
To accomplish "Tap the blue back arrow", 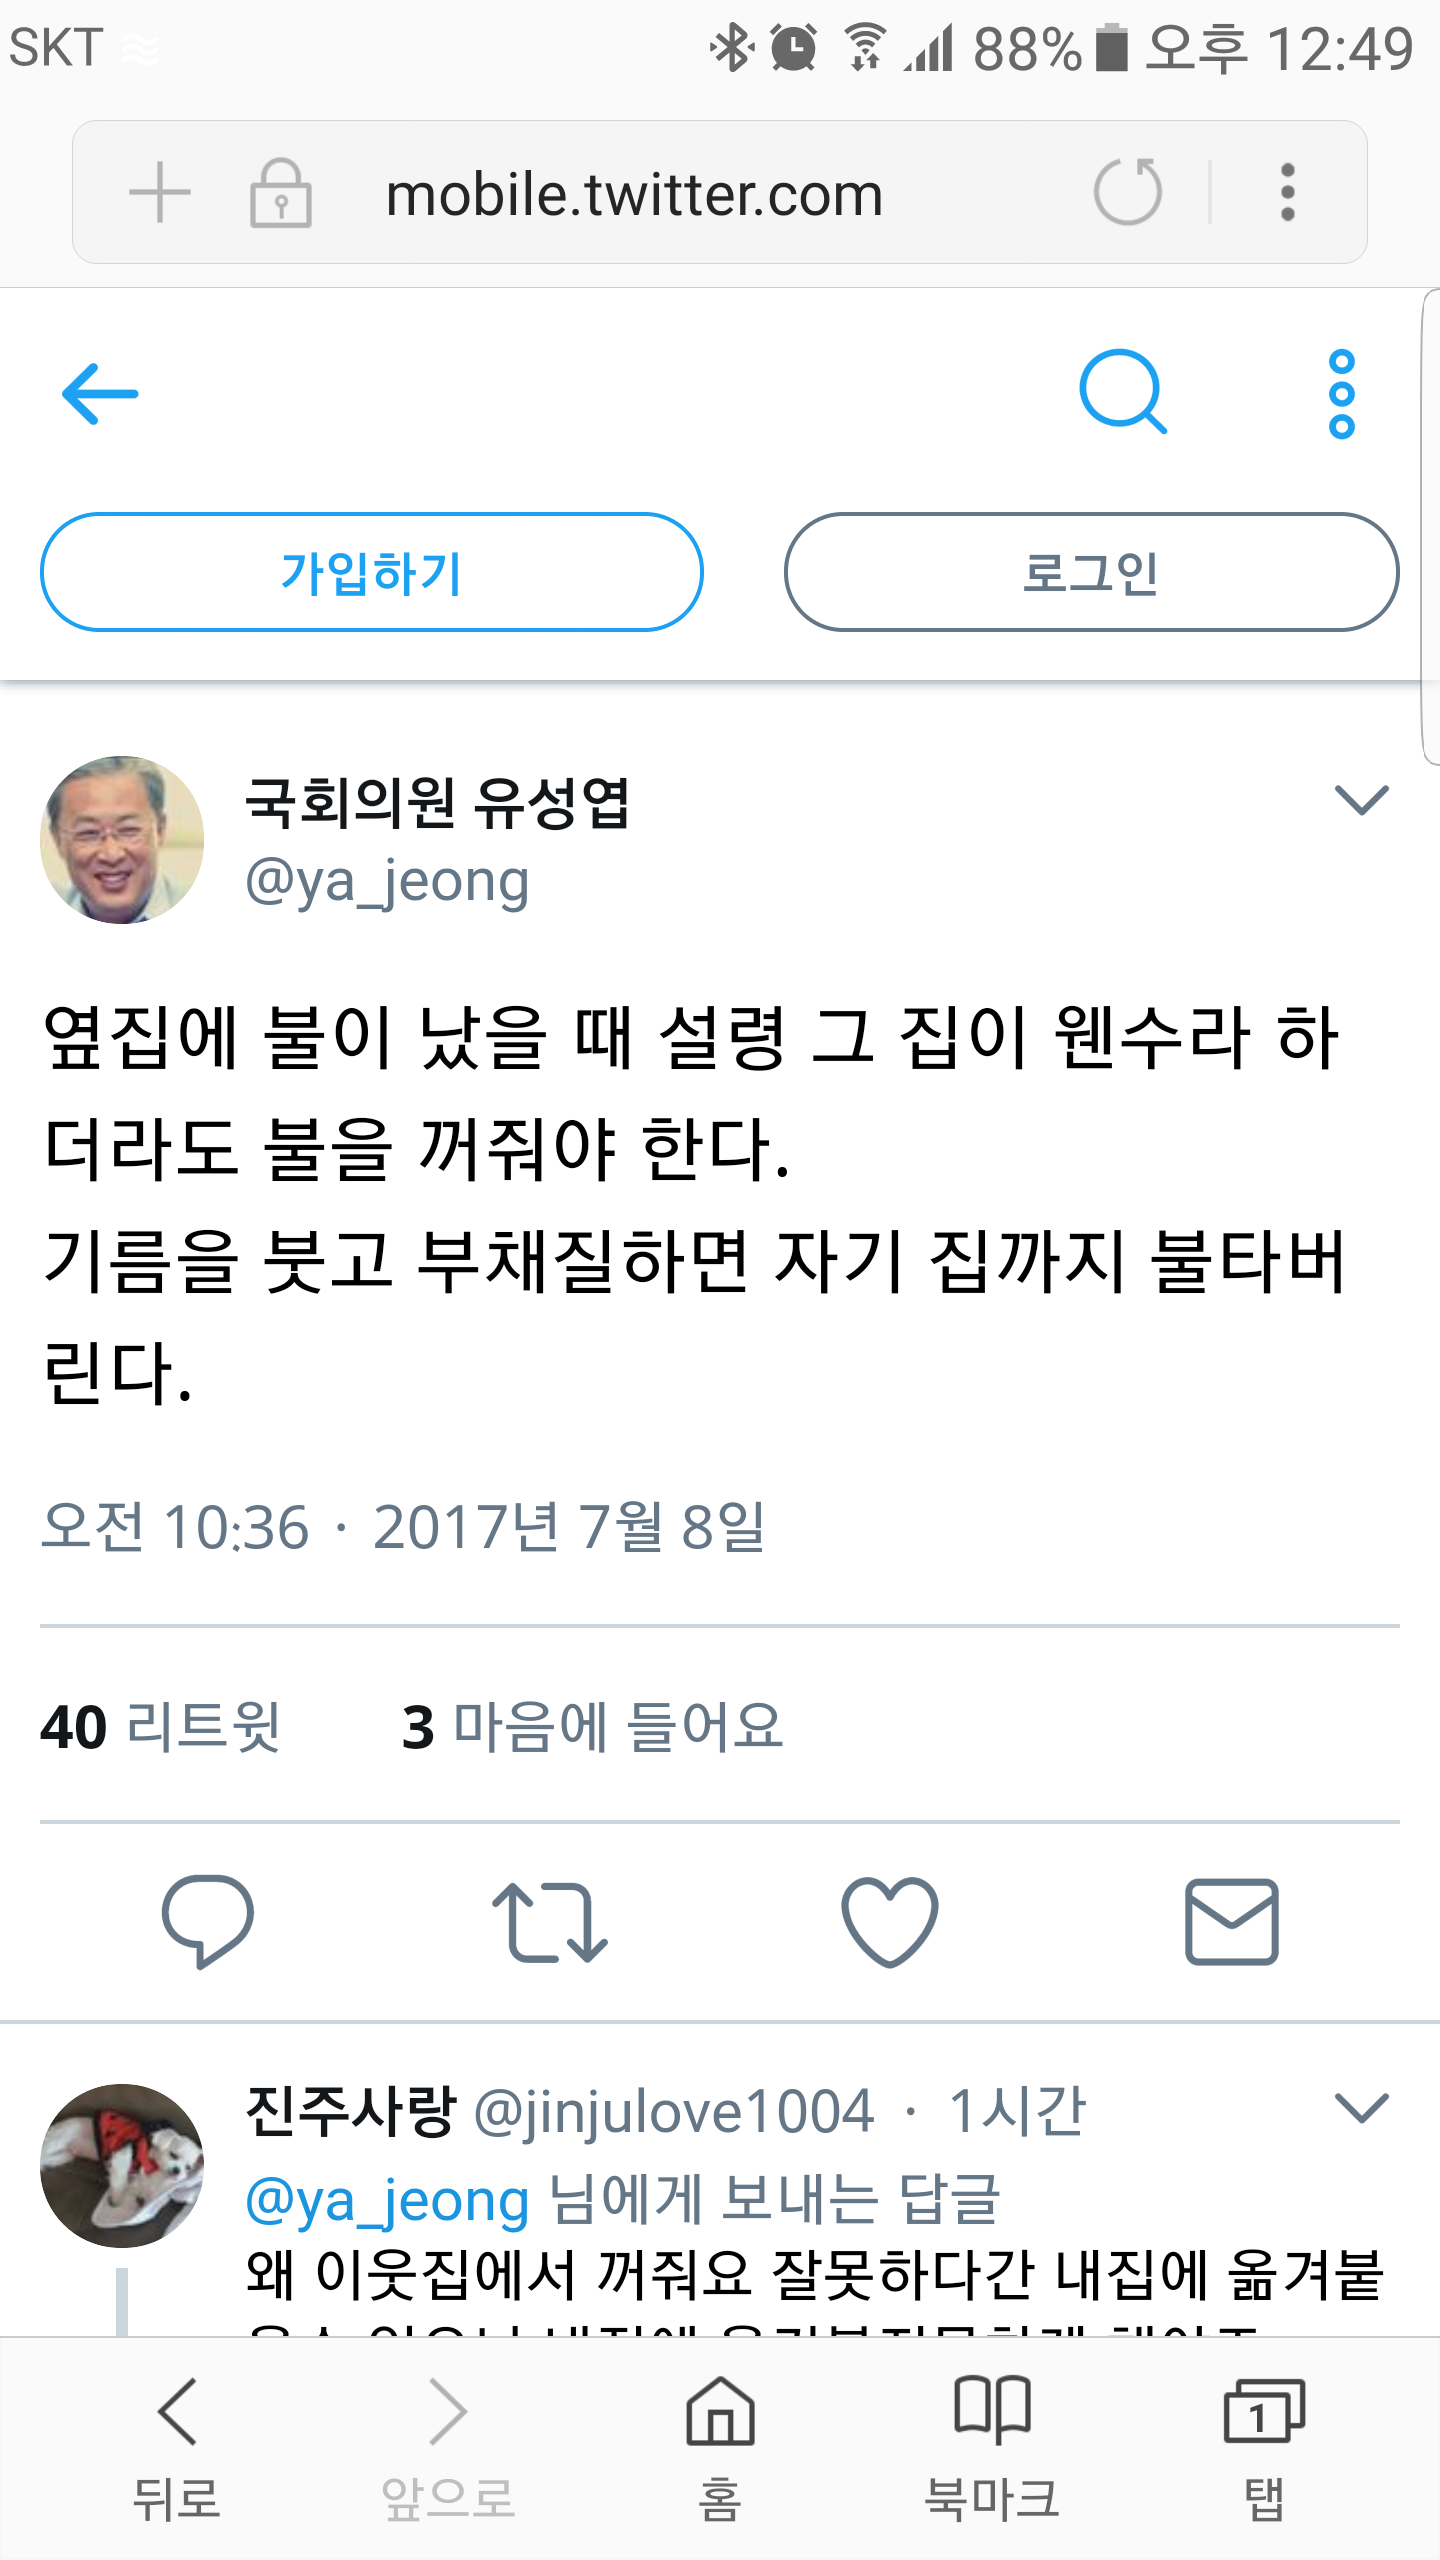I will pos(100,394).
